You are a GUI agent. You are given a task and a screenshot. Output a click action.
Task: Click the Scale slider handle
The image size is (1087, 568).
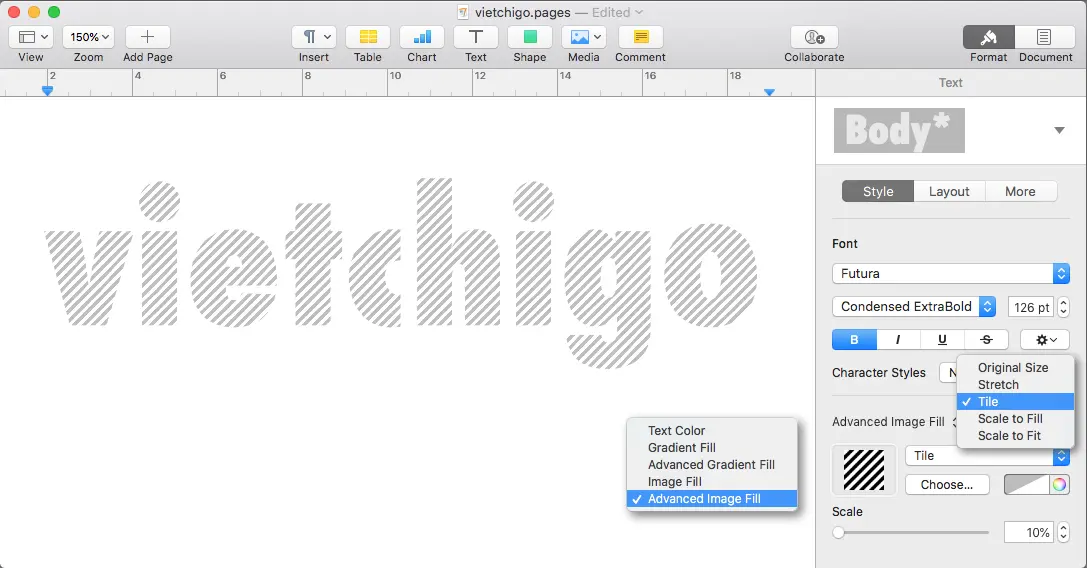tap(839, 533)
